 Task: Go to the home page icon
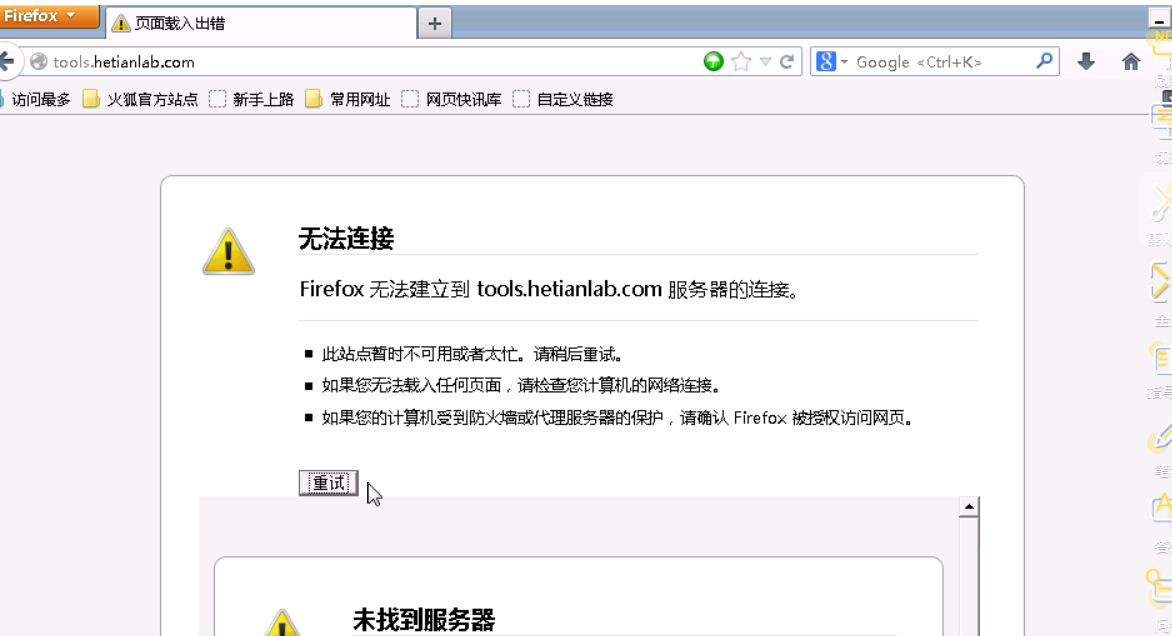click(x=1131, y=62)
